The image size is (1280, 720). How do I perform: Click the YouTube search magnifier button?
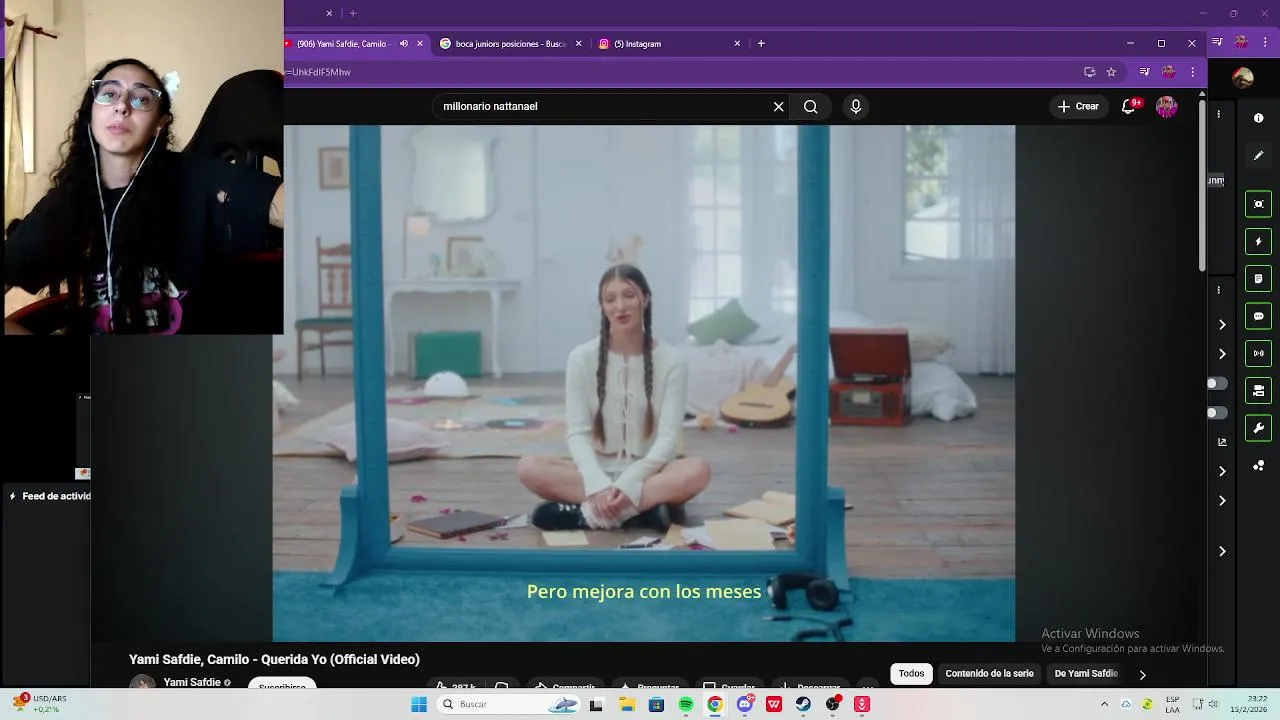[810, 106]
